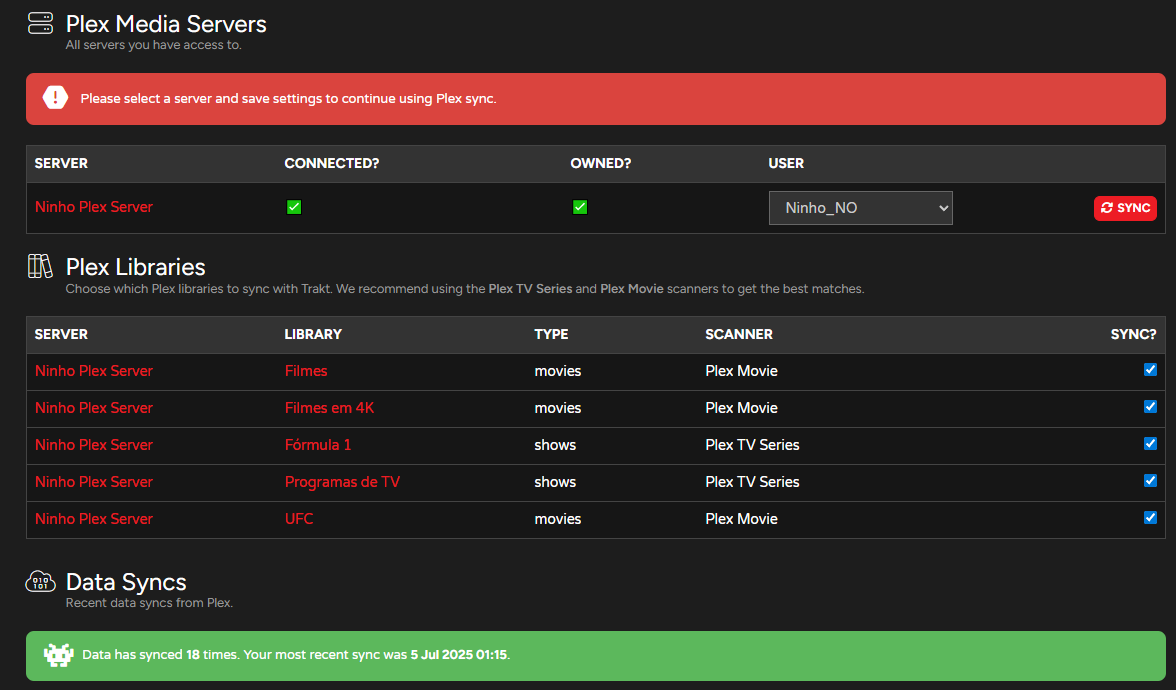This screenshot has height=690, width=1176.
Task: Click Ninho Plex Server in the UFC row
Action: (94, 519)
